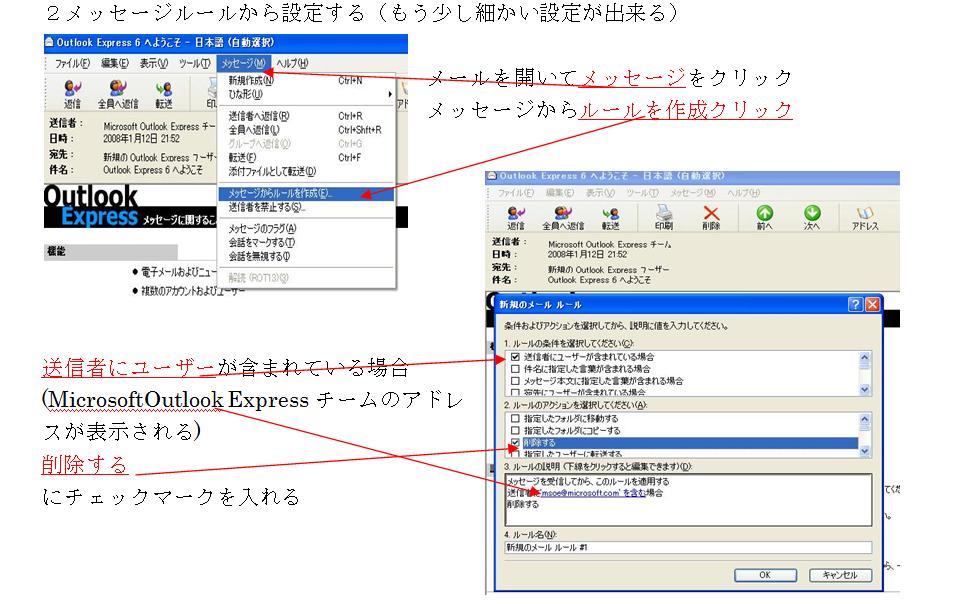Screen dimensions: 962x604
Task: Click the red Delete (削除) X icon
Action: point(711,218)
